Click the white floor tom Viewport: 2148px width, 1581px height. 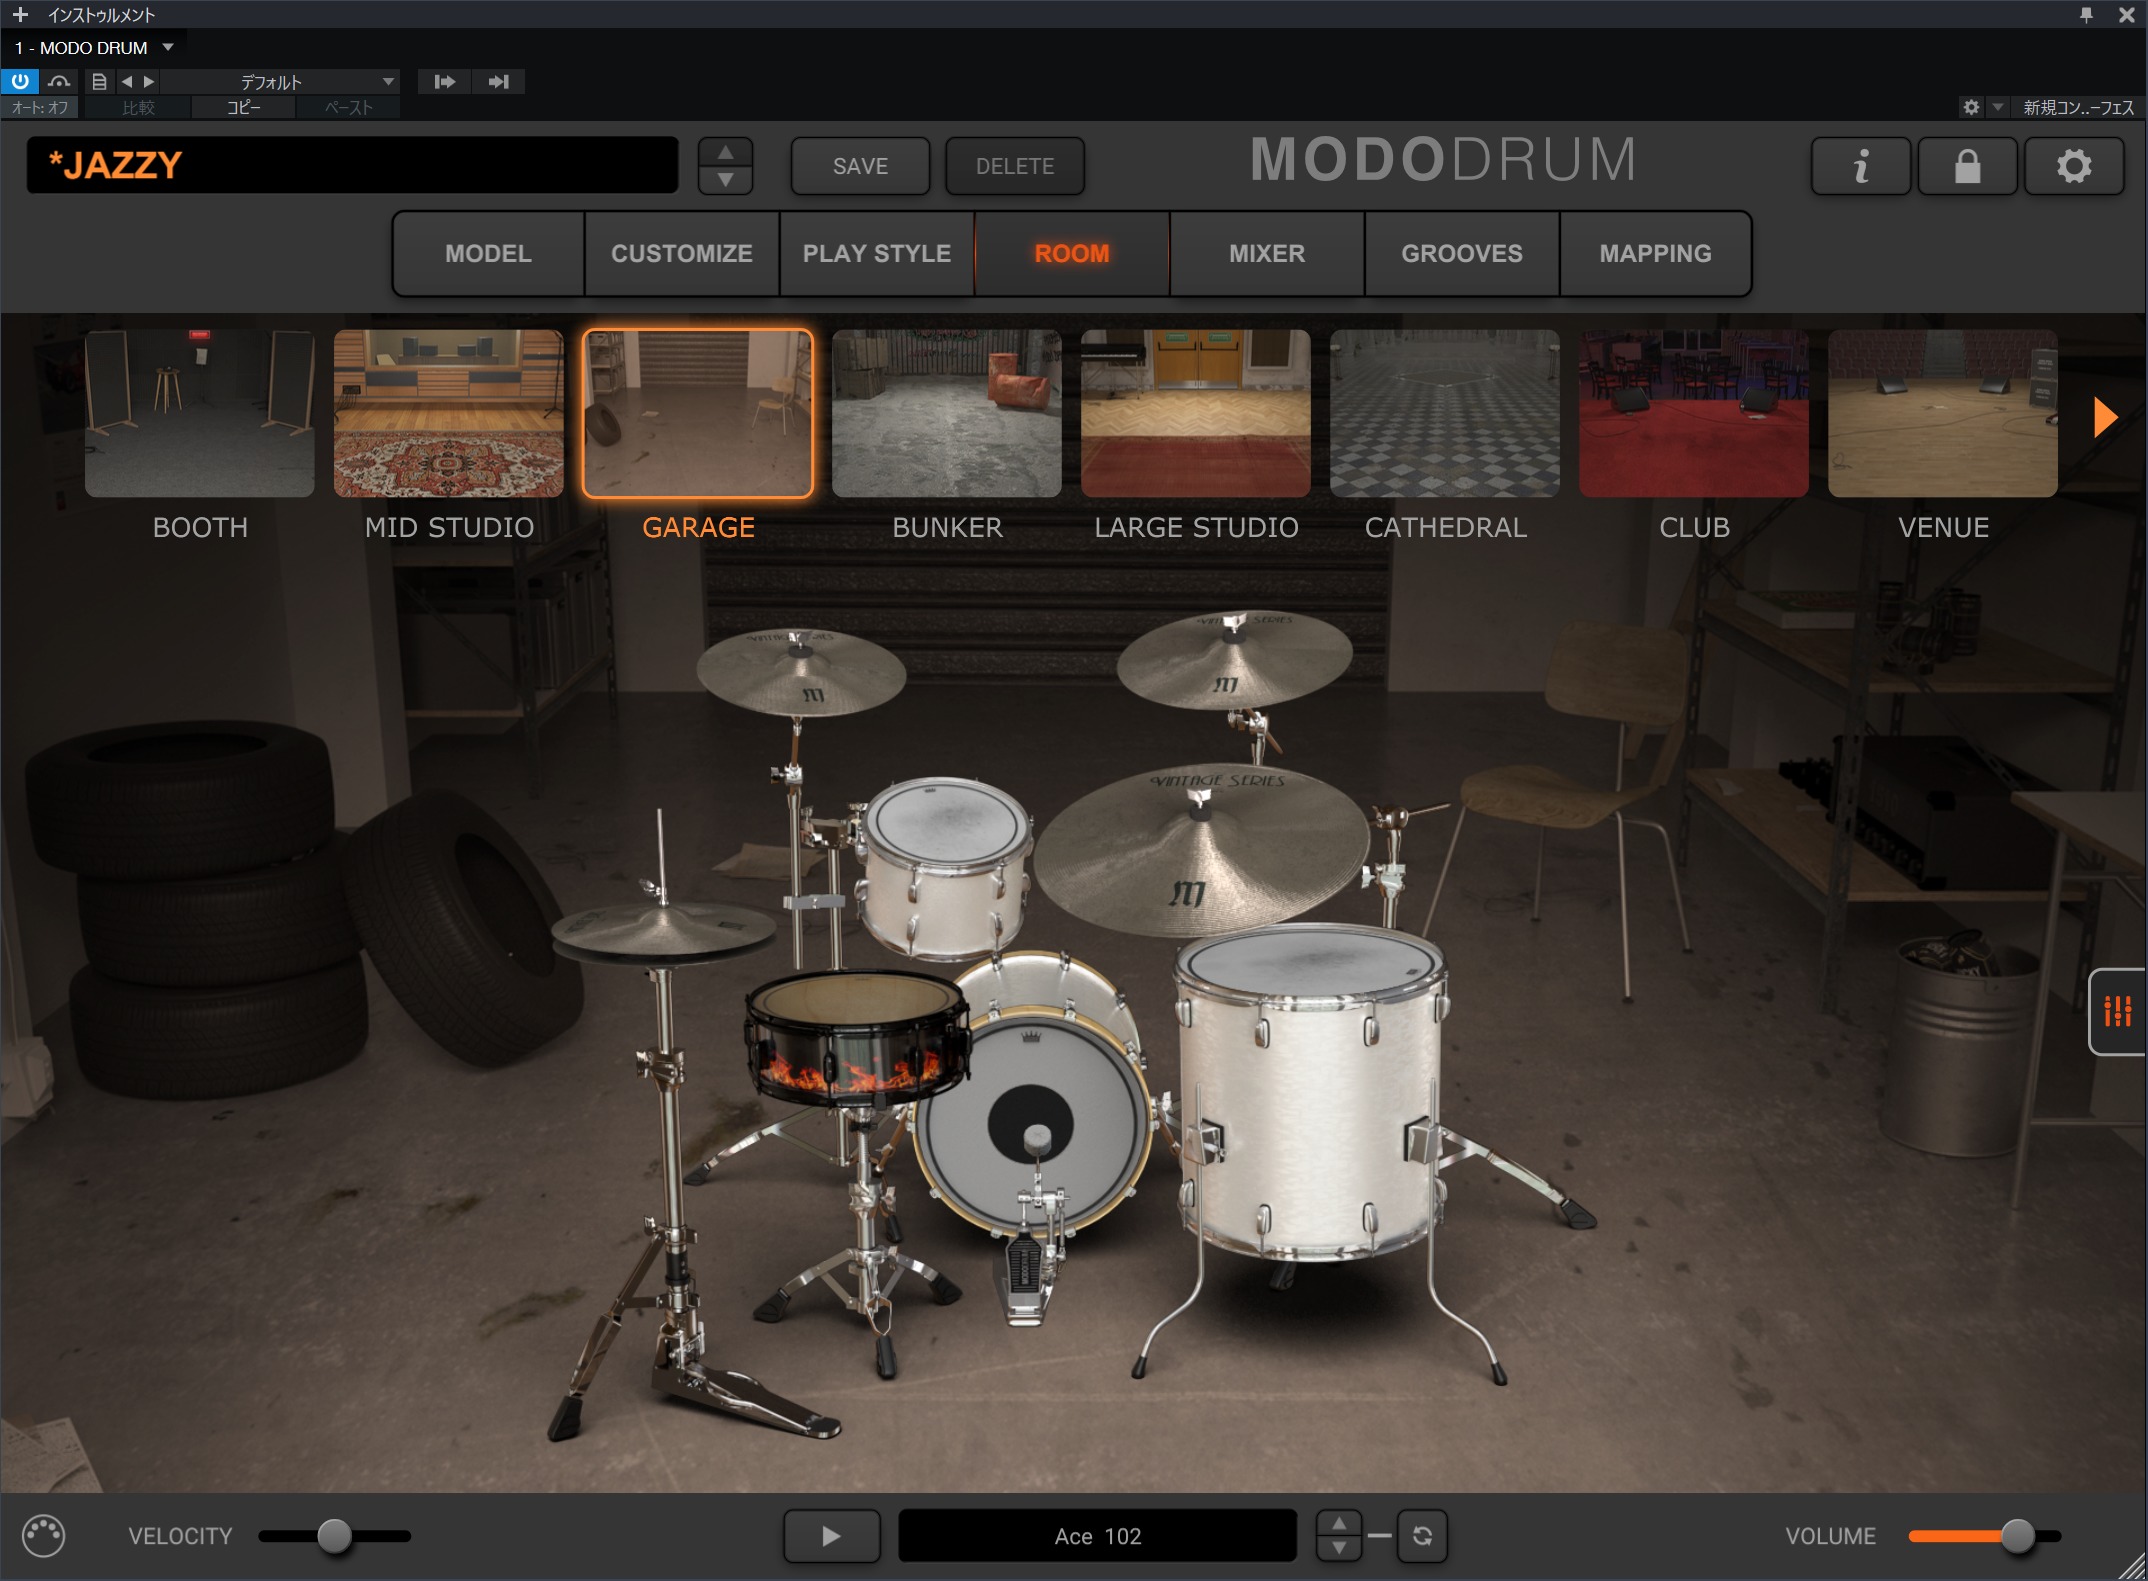pyautogui.click(x=1312, y=1090)
